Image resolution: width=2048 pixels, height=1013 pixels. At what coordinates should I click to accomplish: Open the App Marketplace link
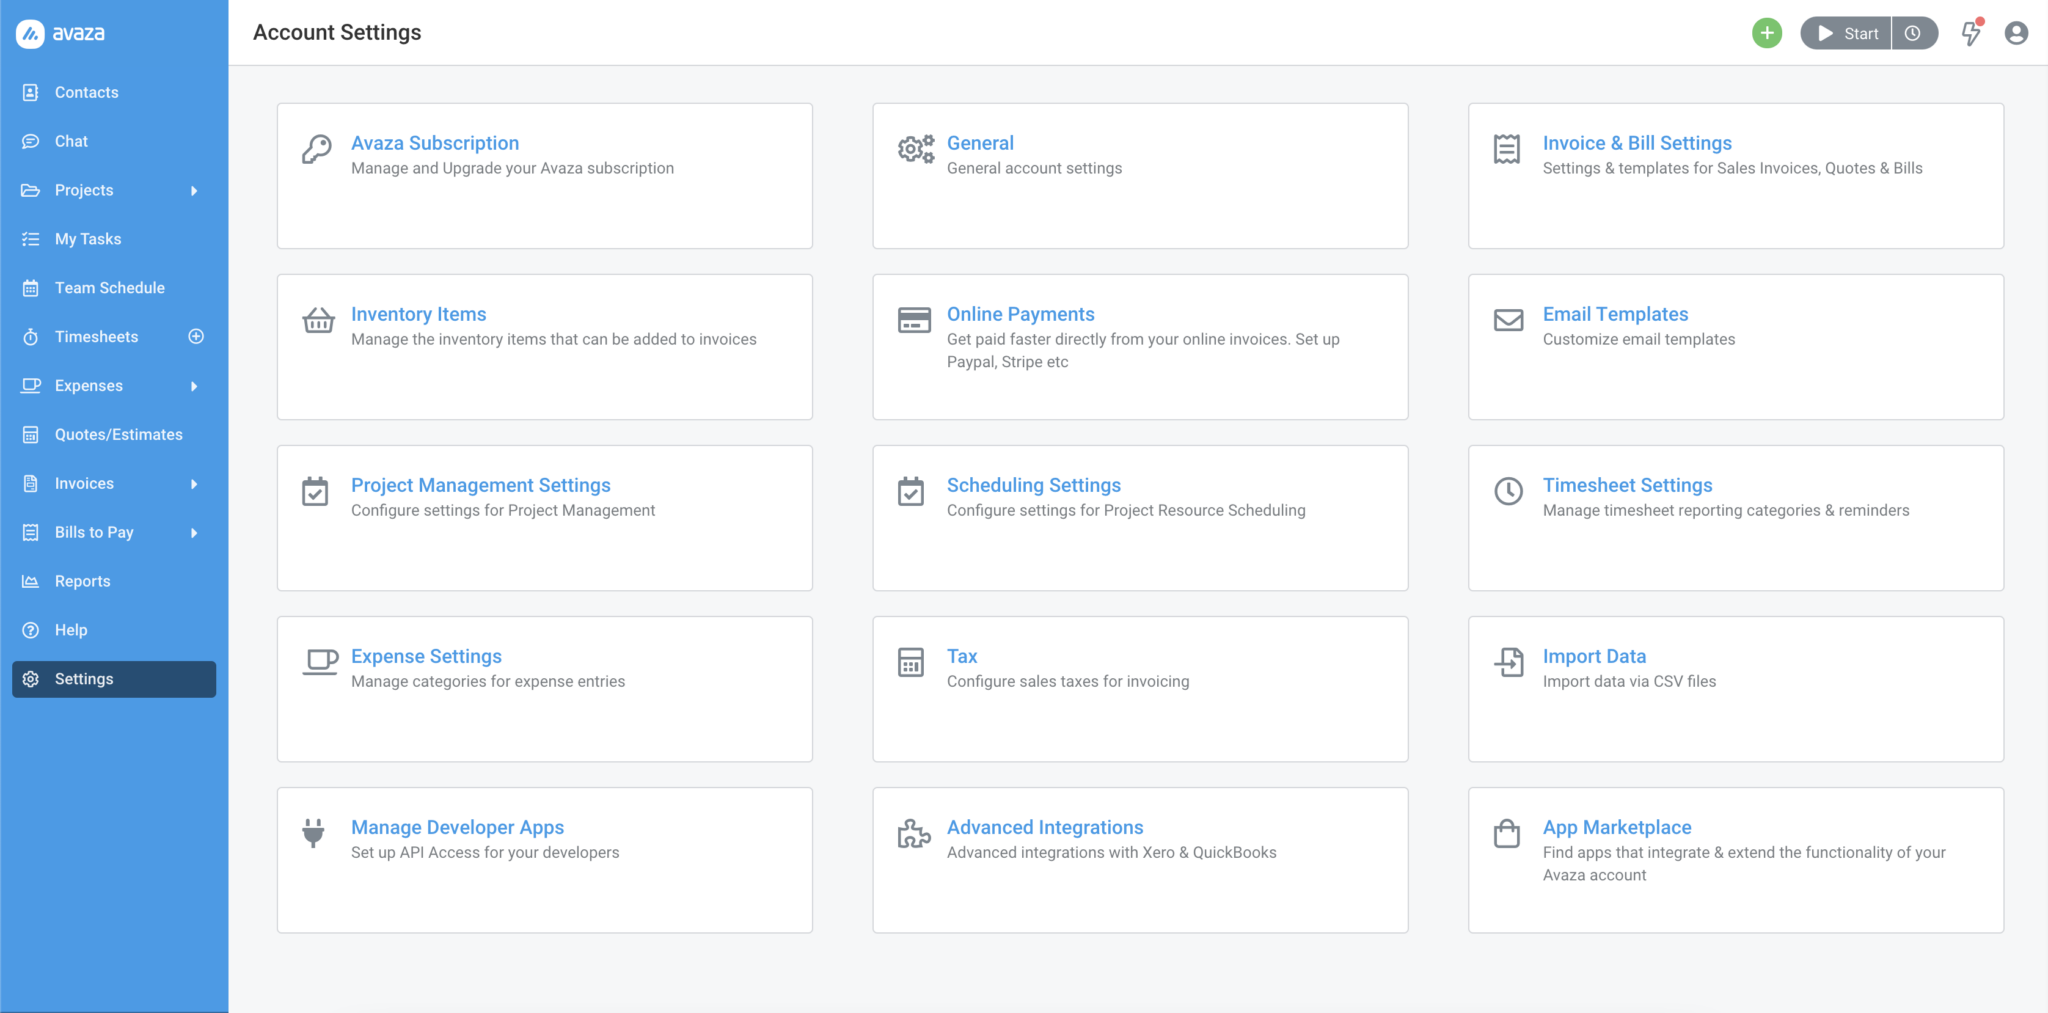click(1617, 827)
